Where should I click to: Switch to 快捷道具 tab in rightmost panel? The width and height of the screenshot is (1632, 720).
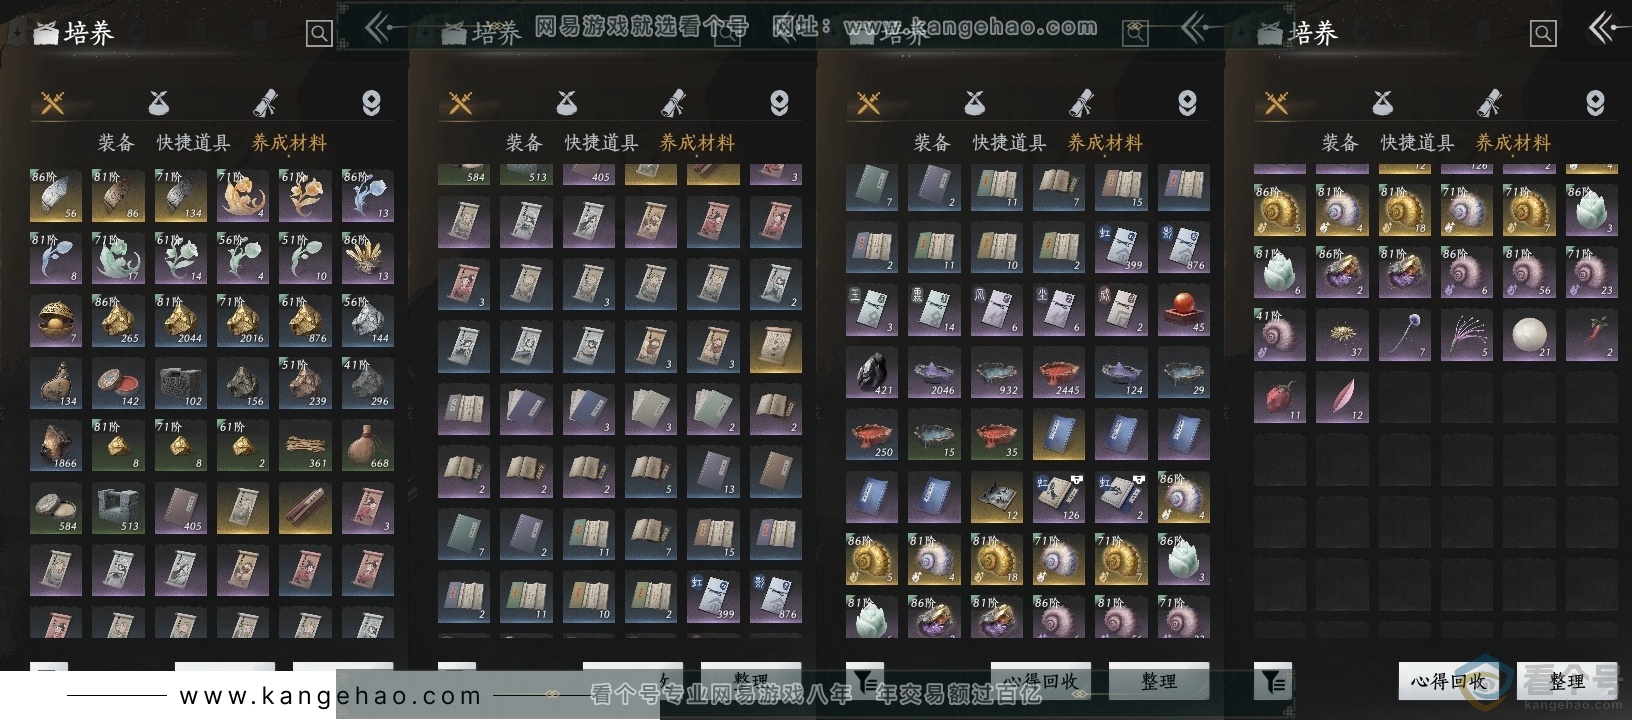point(1417,143)
